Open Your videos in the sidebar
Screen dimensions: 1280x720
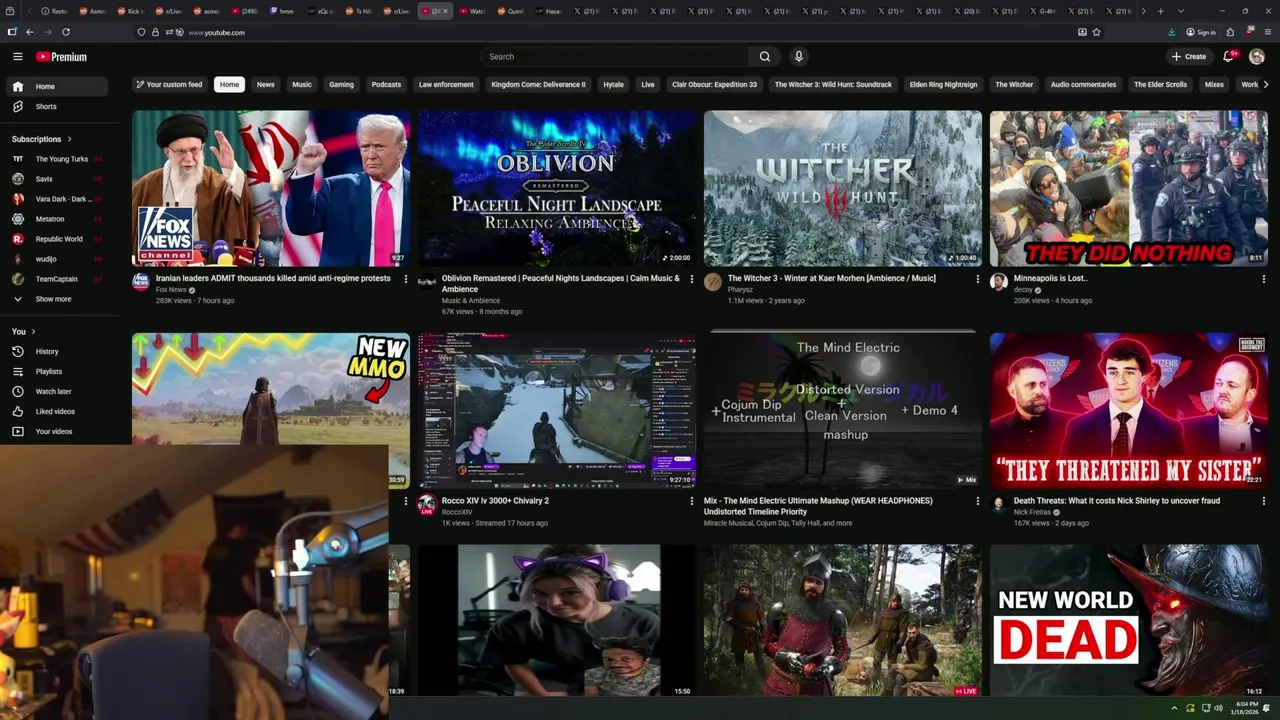click(x=55, y=431)
